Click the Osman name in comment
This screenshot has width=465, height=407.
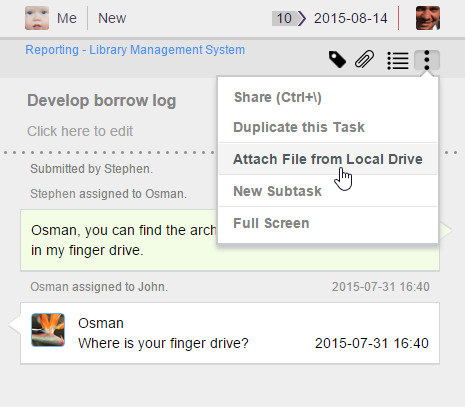[x=101, y=323]
